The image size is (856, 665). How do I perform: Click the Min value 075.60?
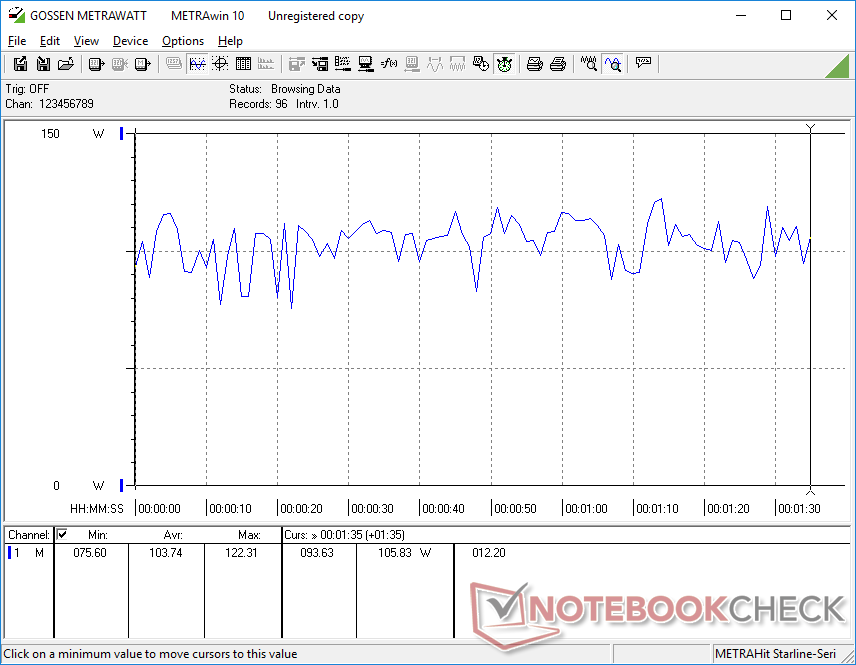90,553
